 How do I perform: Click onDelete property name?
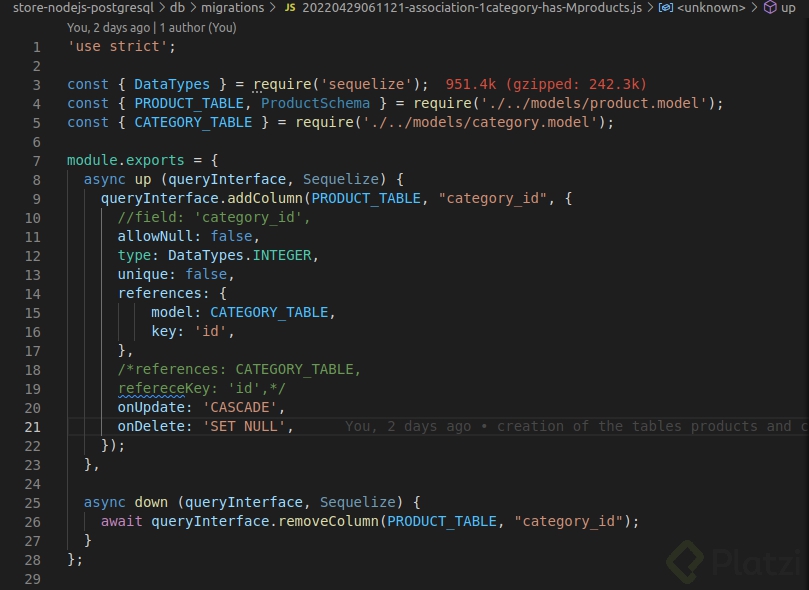point(151,427)
